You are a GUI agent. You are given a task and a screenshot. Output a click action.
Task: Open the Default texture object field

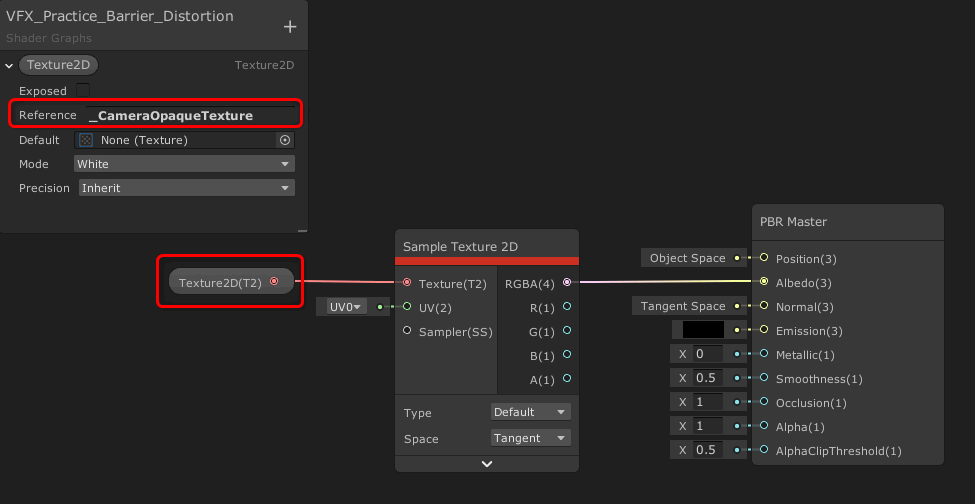coord(184,140)
